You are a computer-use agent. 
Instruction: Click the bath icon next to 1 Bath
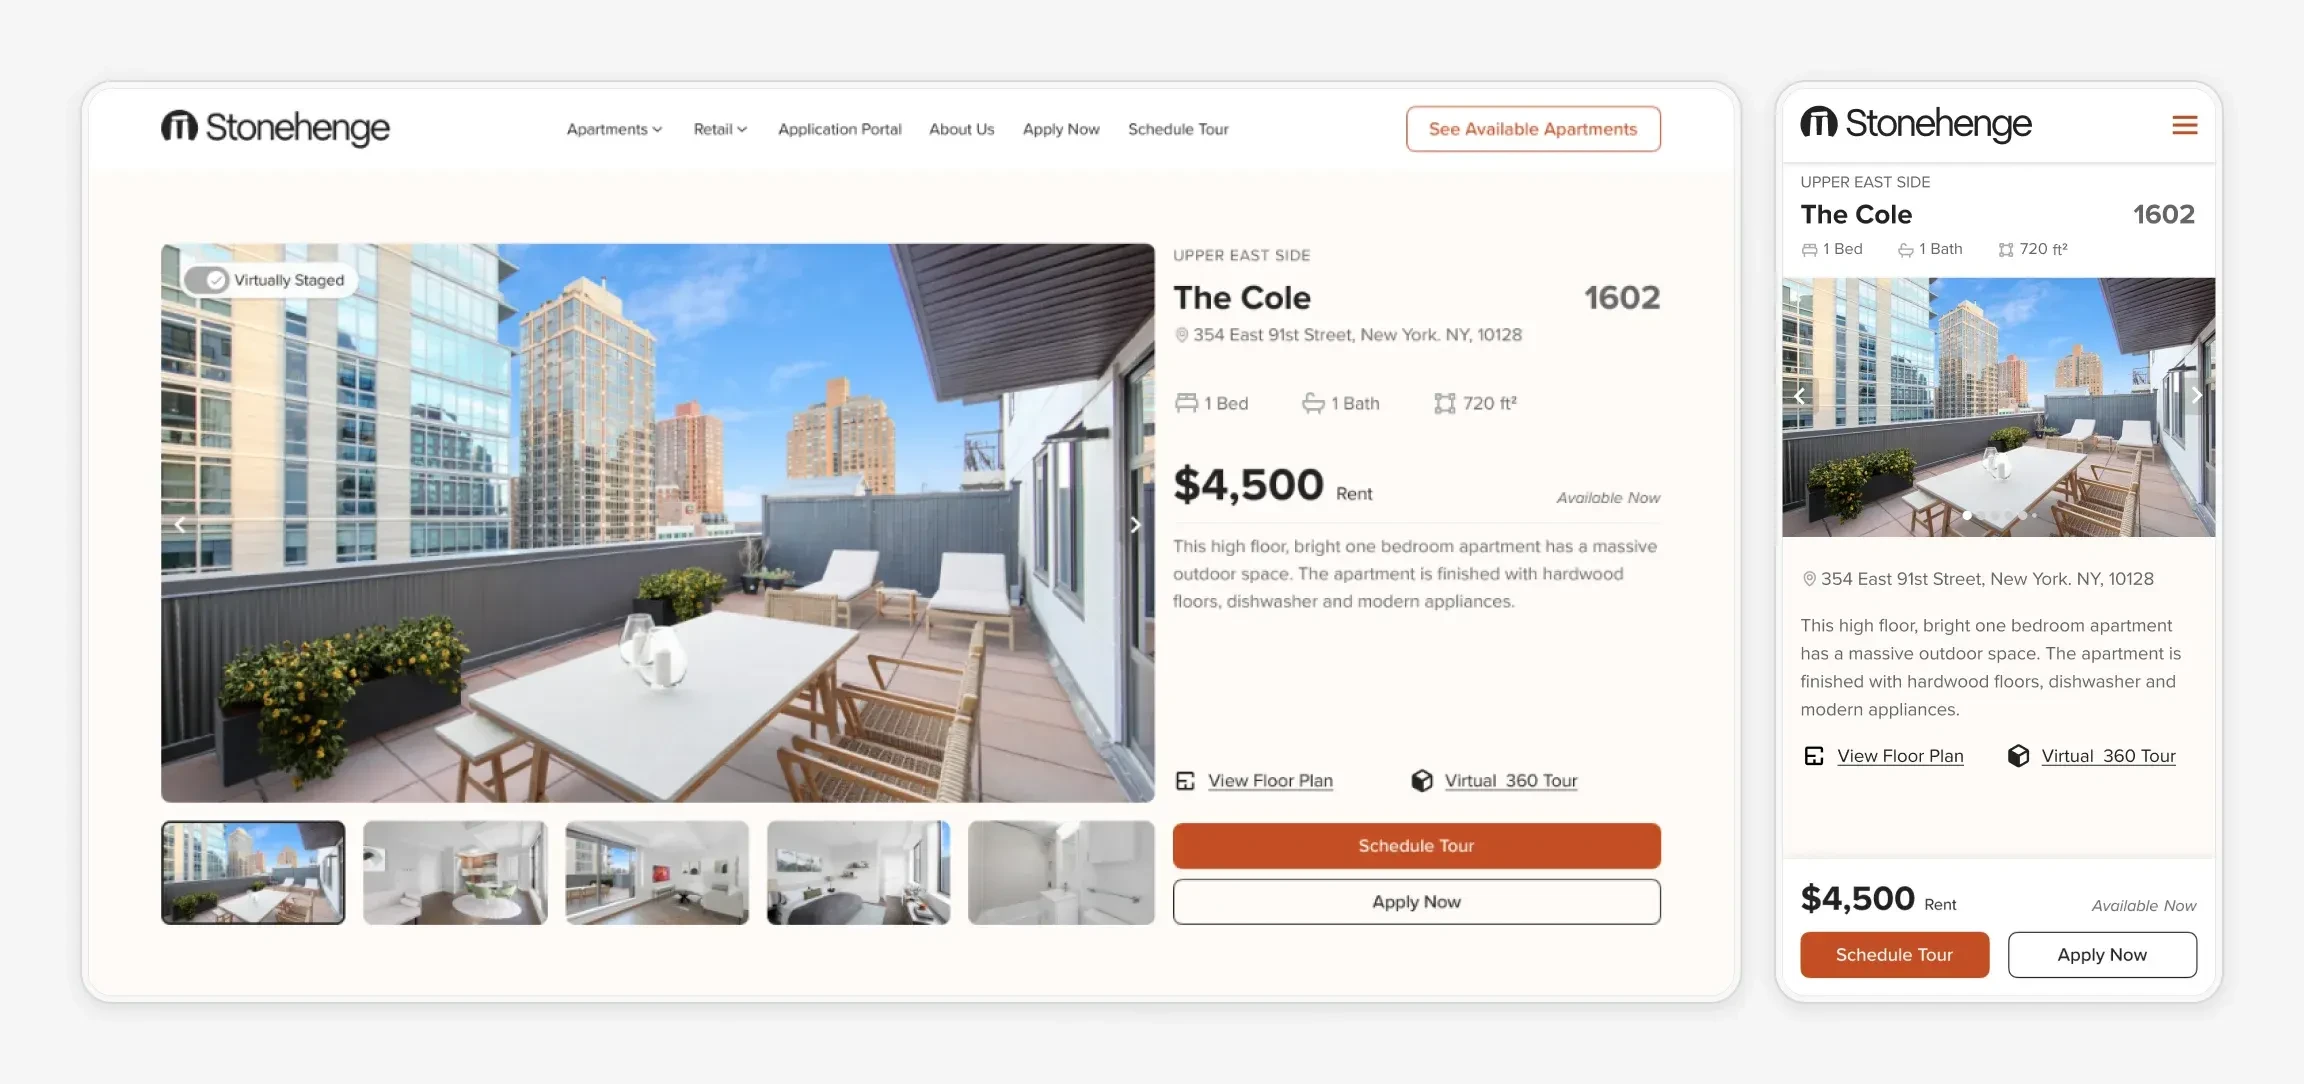pyautogui.click(x=1311, y=401)
